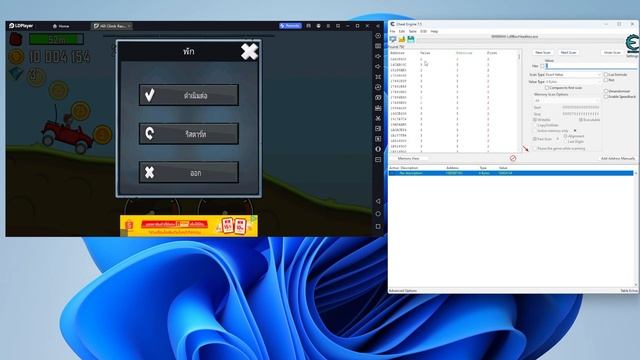The height and width of the screenshot is (360, 640).
Task: Click the restart button in pause menu
Action: (x=189, y=133)
